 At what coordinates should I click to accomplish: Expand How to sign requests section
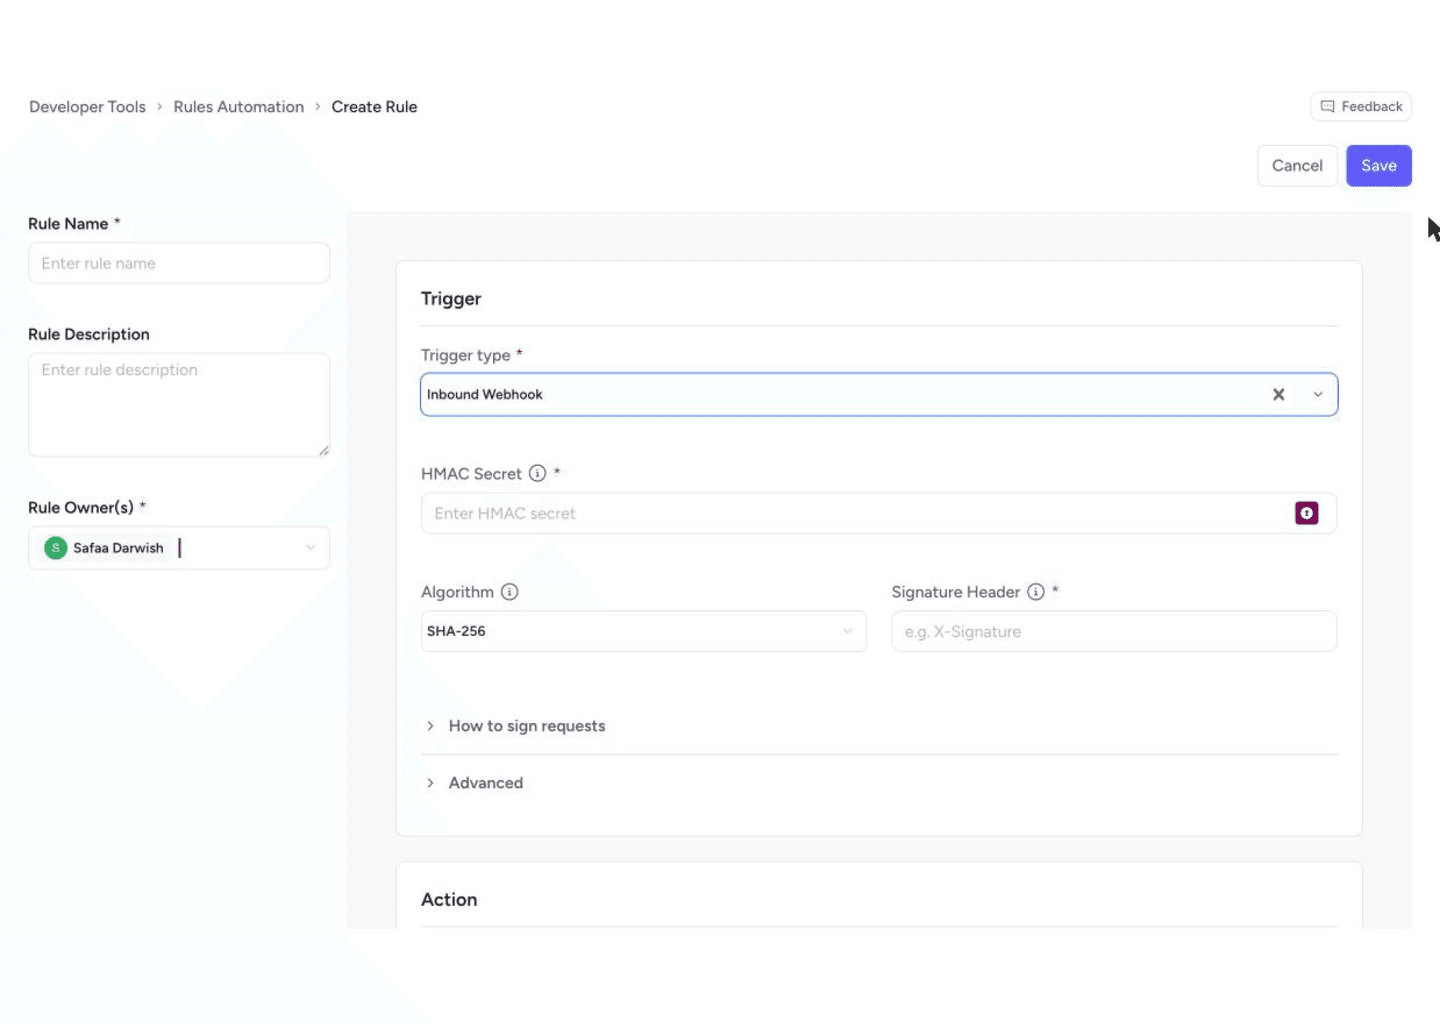(x=516, y=726)
